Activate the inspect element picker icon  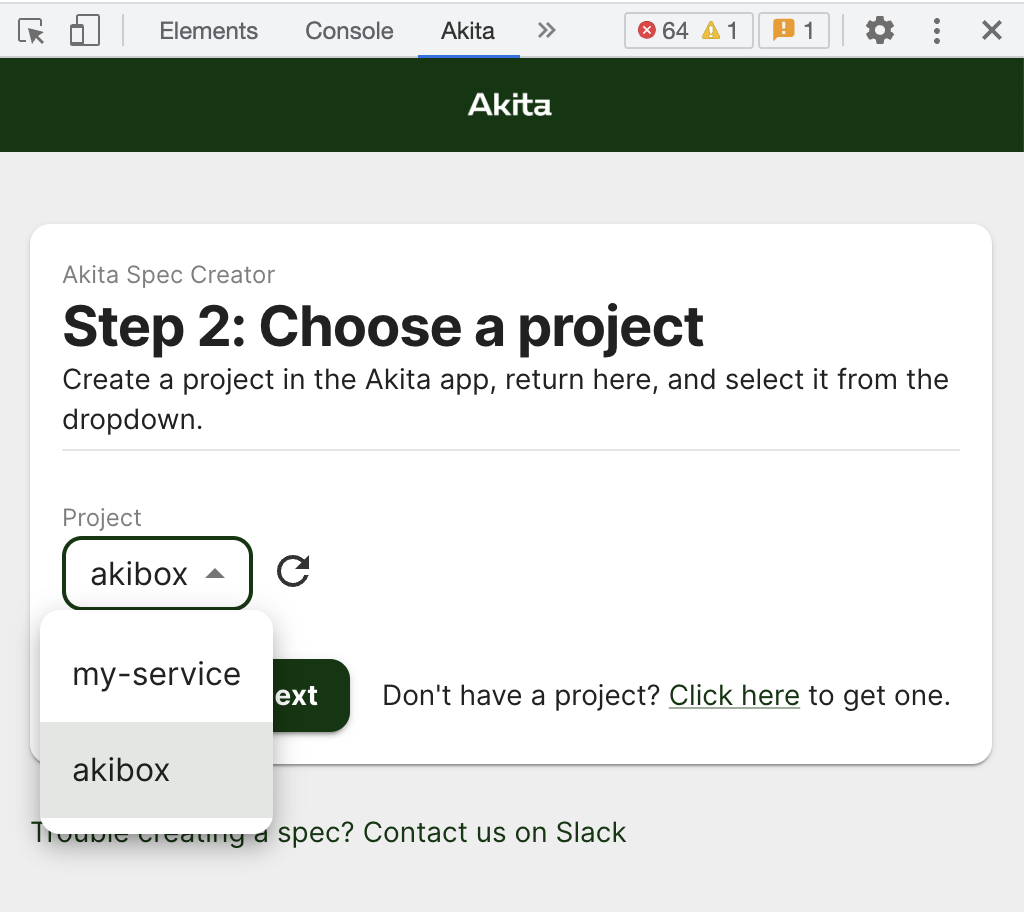31,31
